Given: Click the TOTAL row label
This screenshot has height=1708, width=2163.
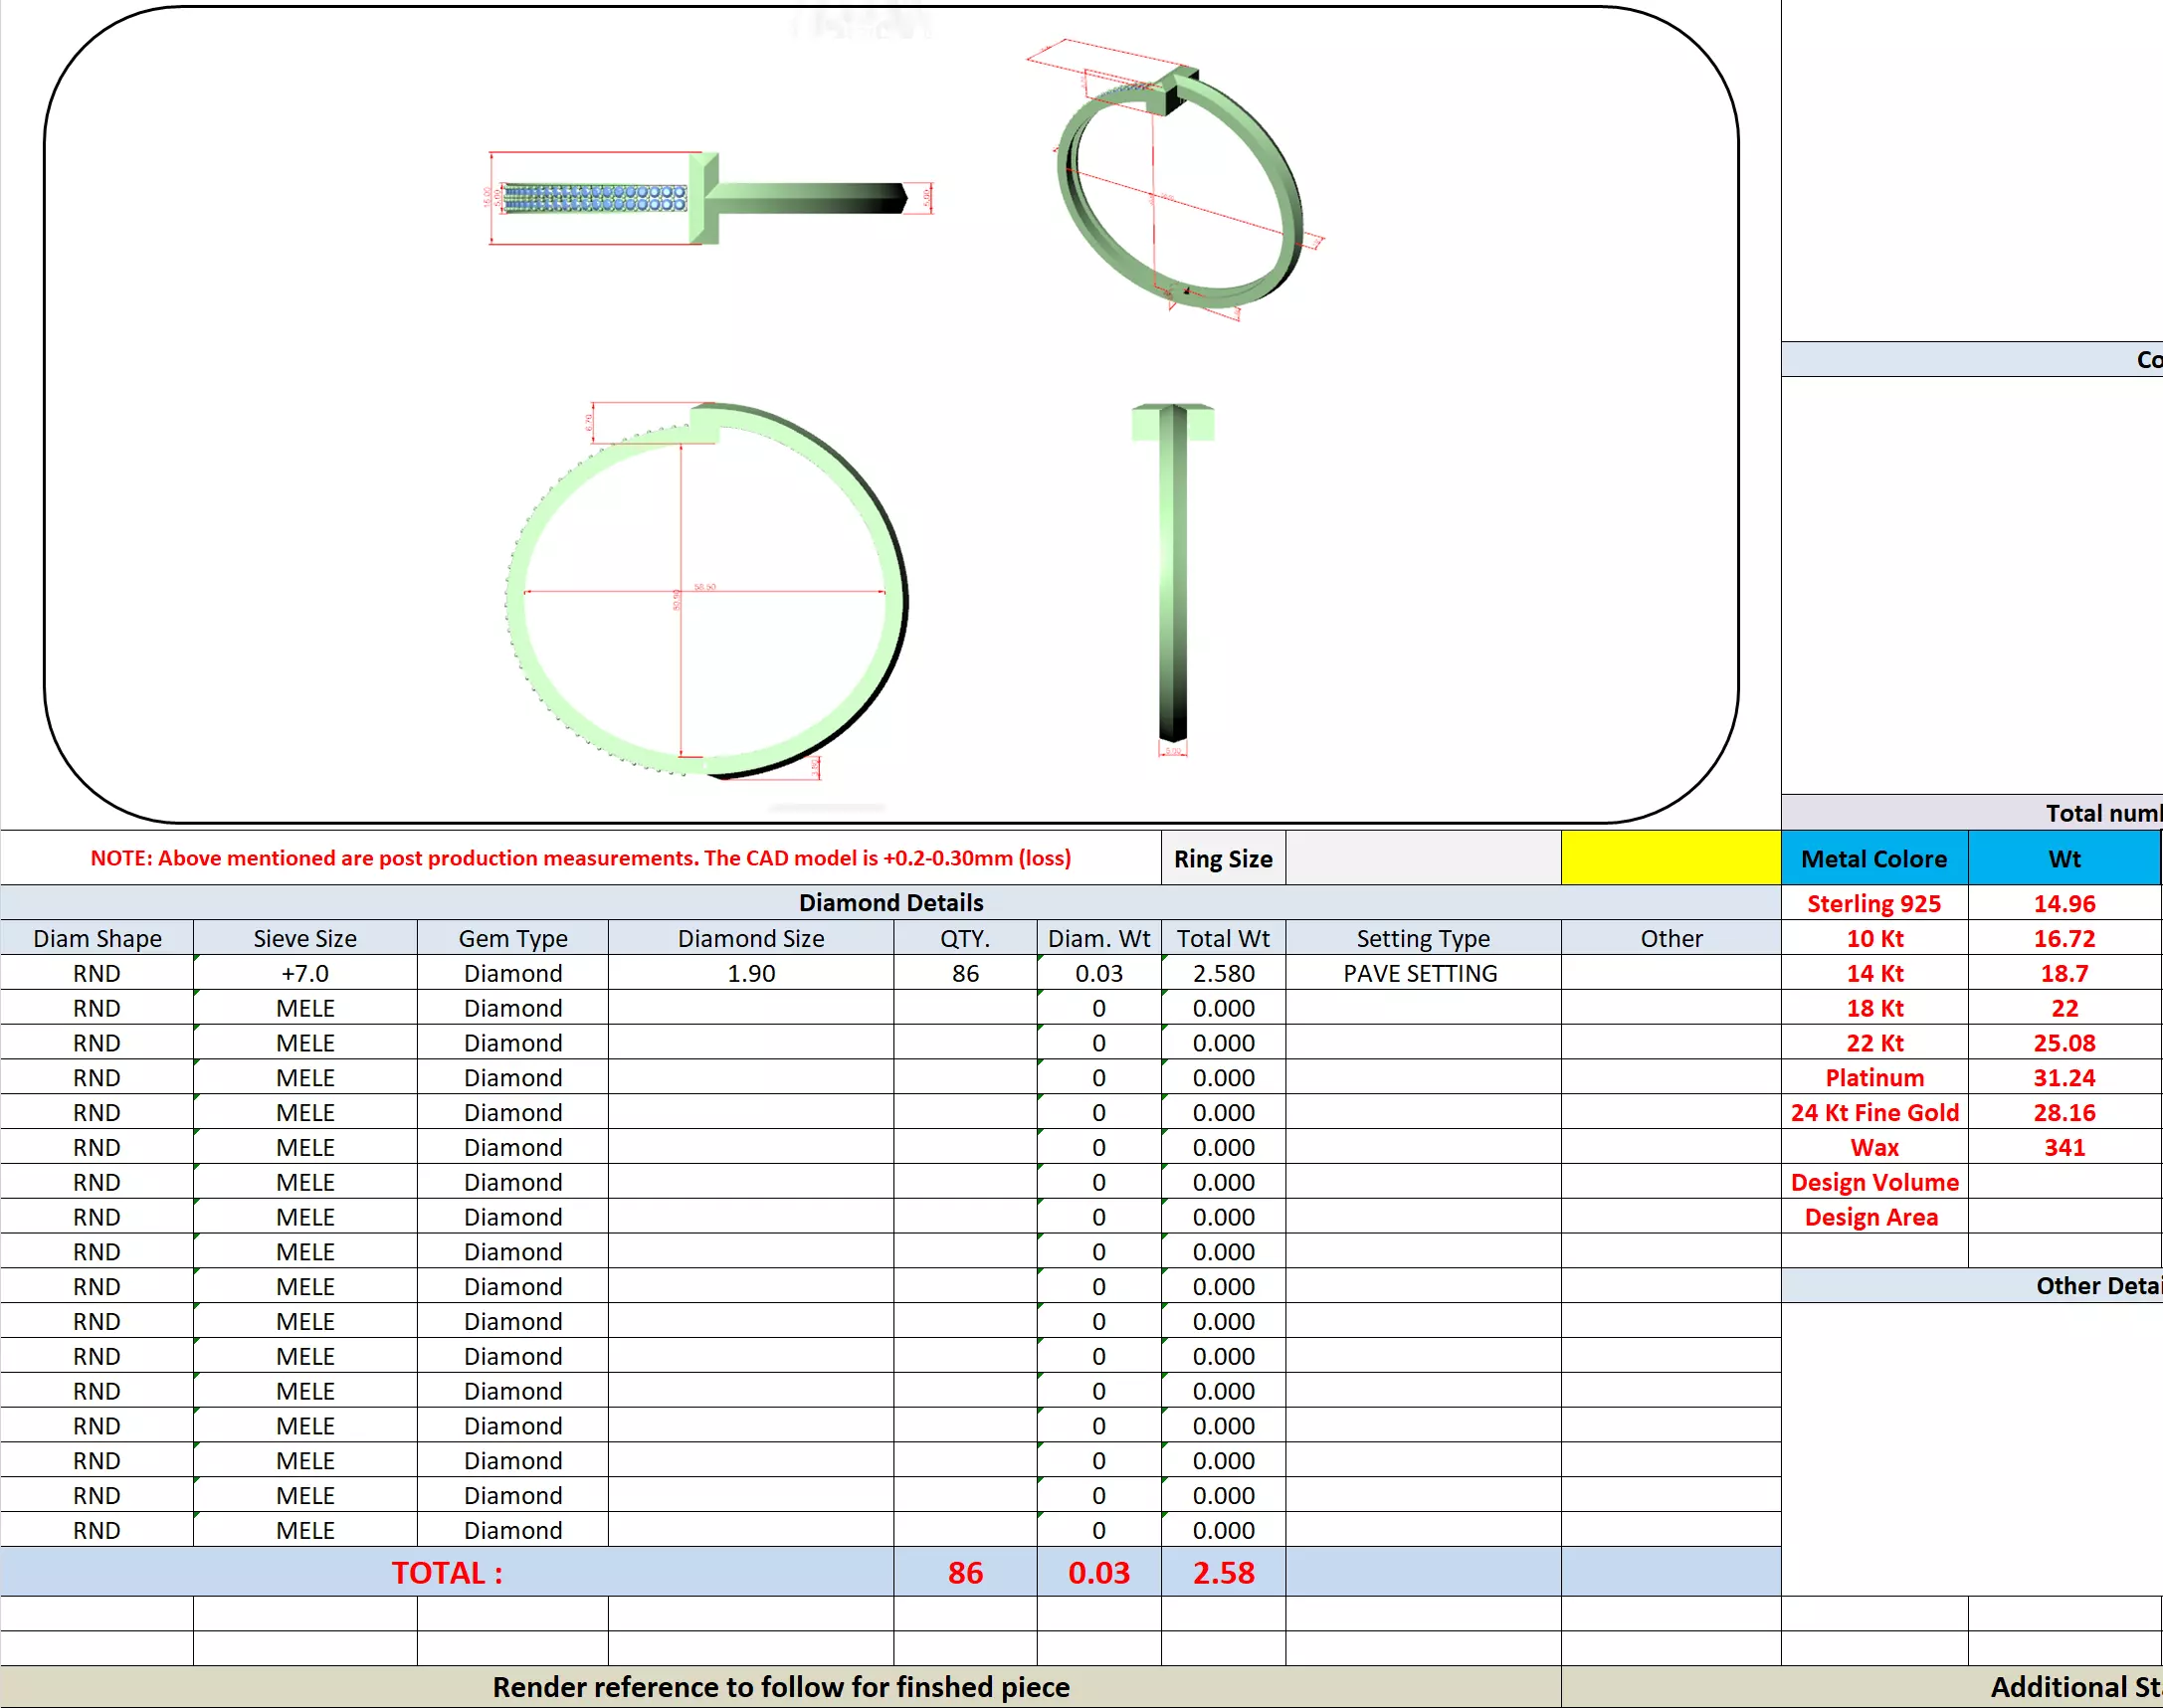Looking at the screenshot, I should [446, 1572].
